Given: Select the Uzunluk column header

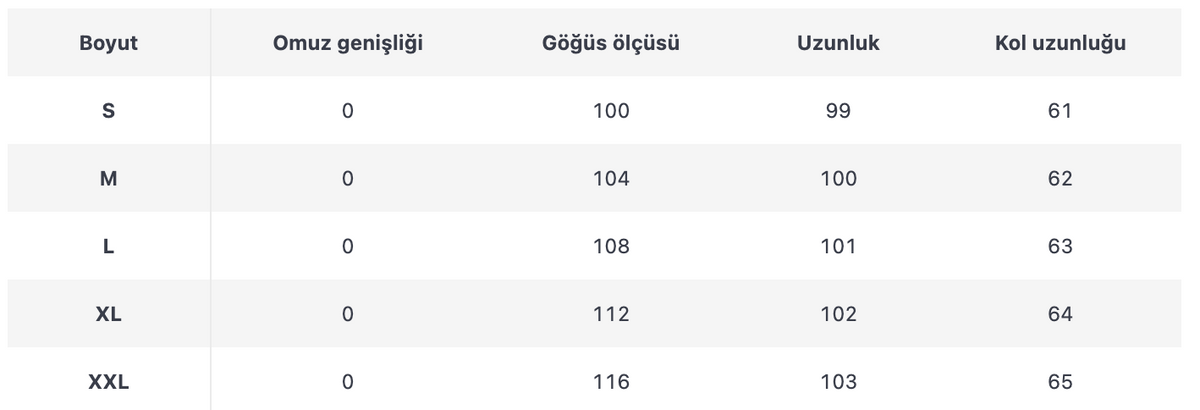Looking at the screenshot, I should click(x=838, y=44).
